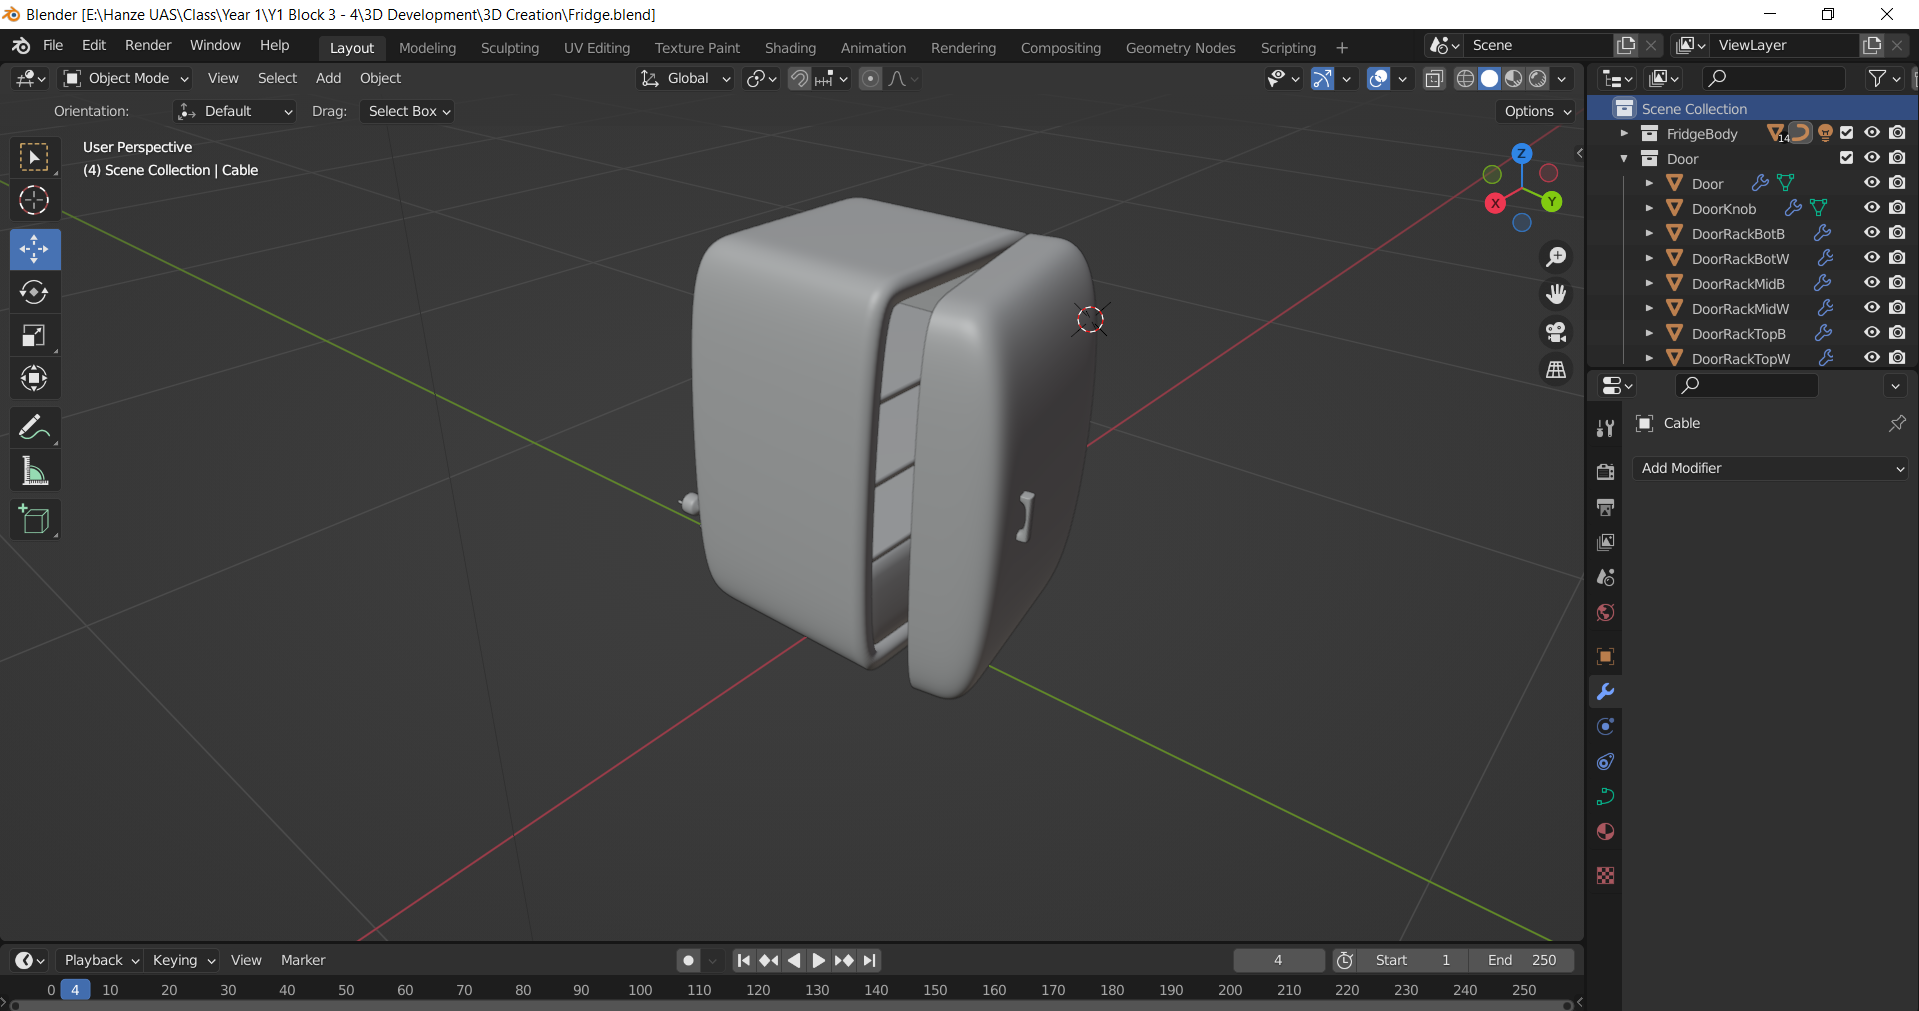The image size is (1919, 1011).
Task: Open the Tool properties tab
Action: (x=1605, y=428)
